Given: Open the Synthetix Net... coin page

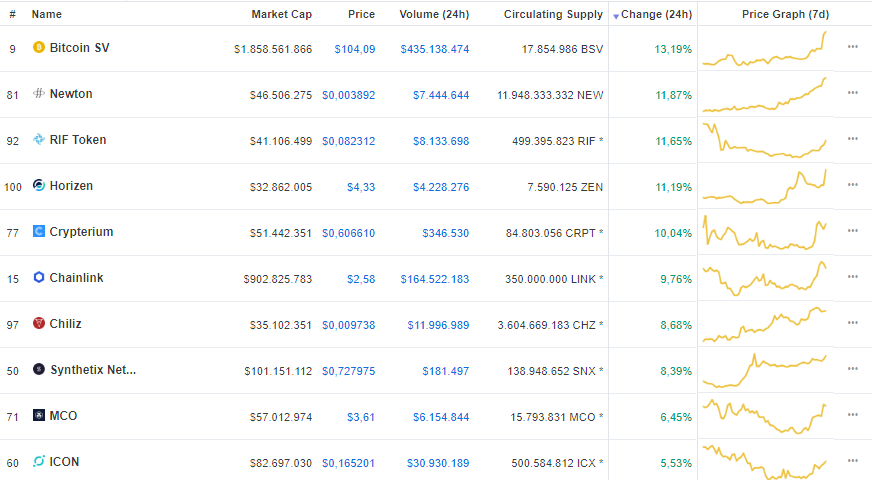Looking at the screenshot, I should tap(93, 370).
